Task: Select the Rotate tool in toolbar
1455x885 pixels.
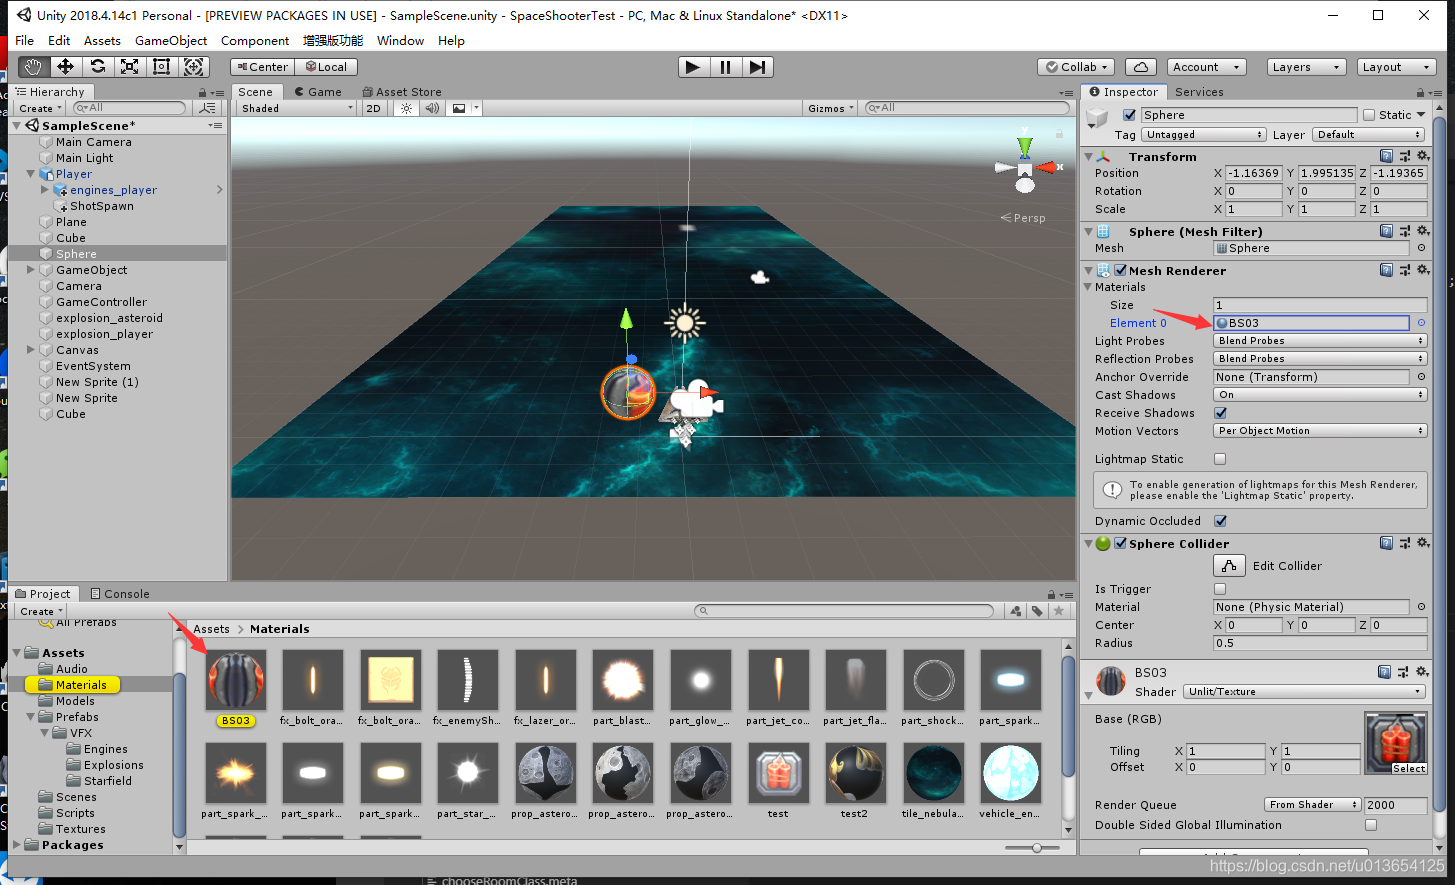Action: (97, 67)
